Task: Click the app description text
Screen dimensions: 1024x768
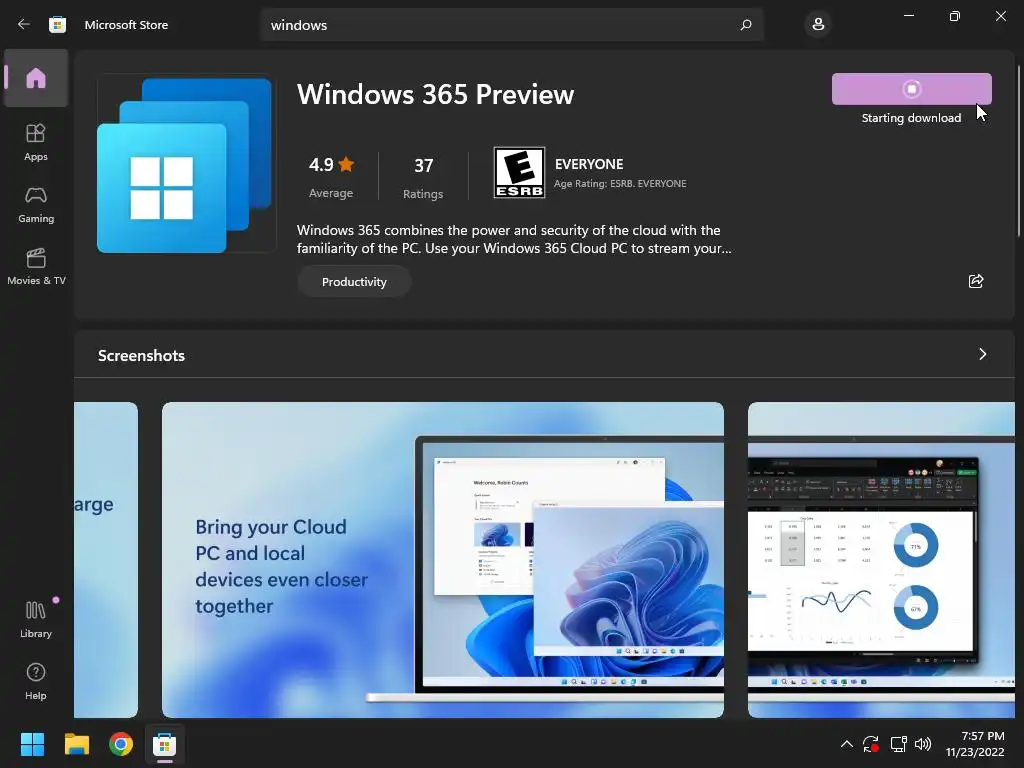Action: (514, 239)
